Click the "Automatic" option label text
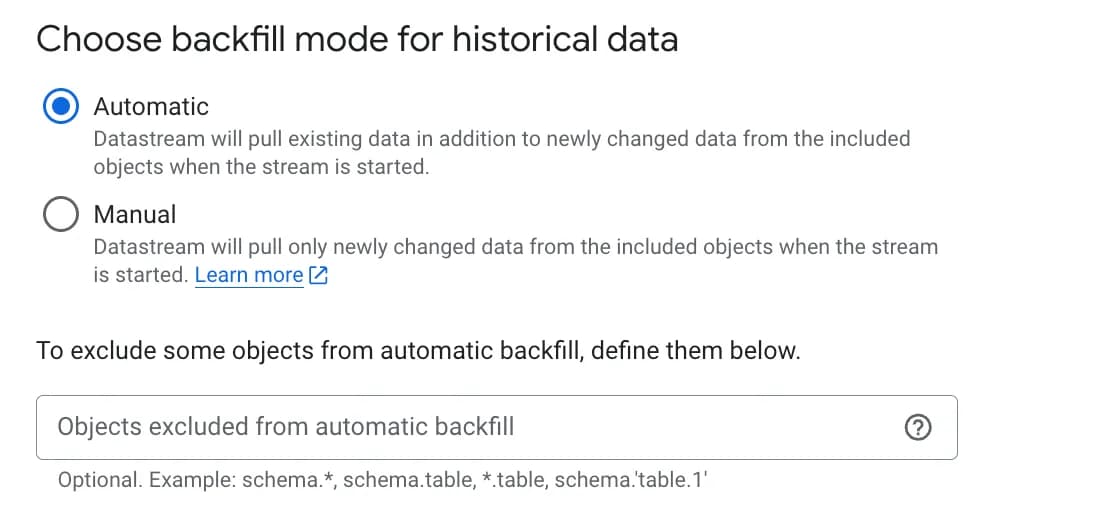 (151, 106)
